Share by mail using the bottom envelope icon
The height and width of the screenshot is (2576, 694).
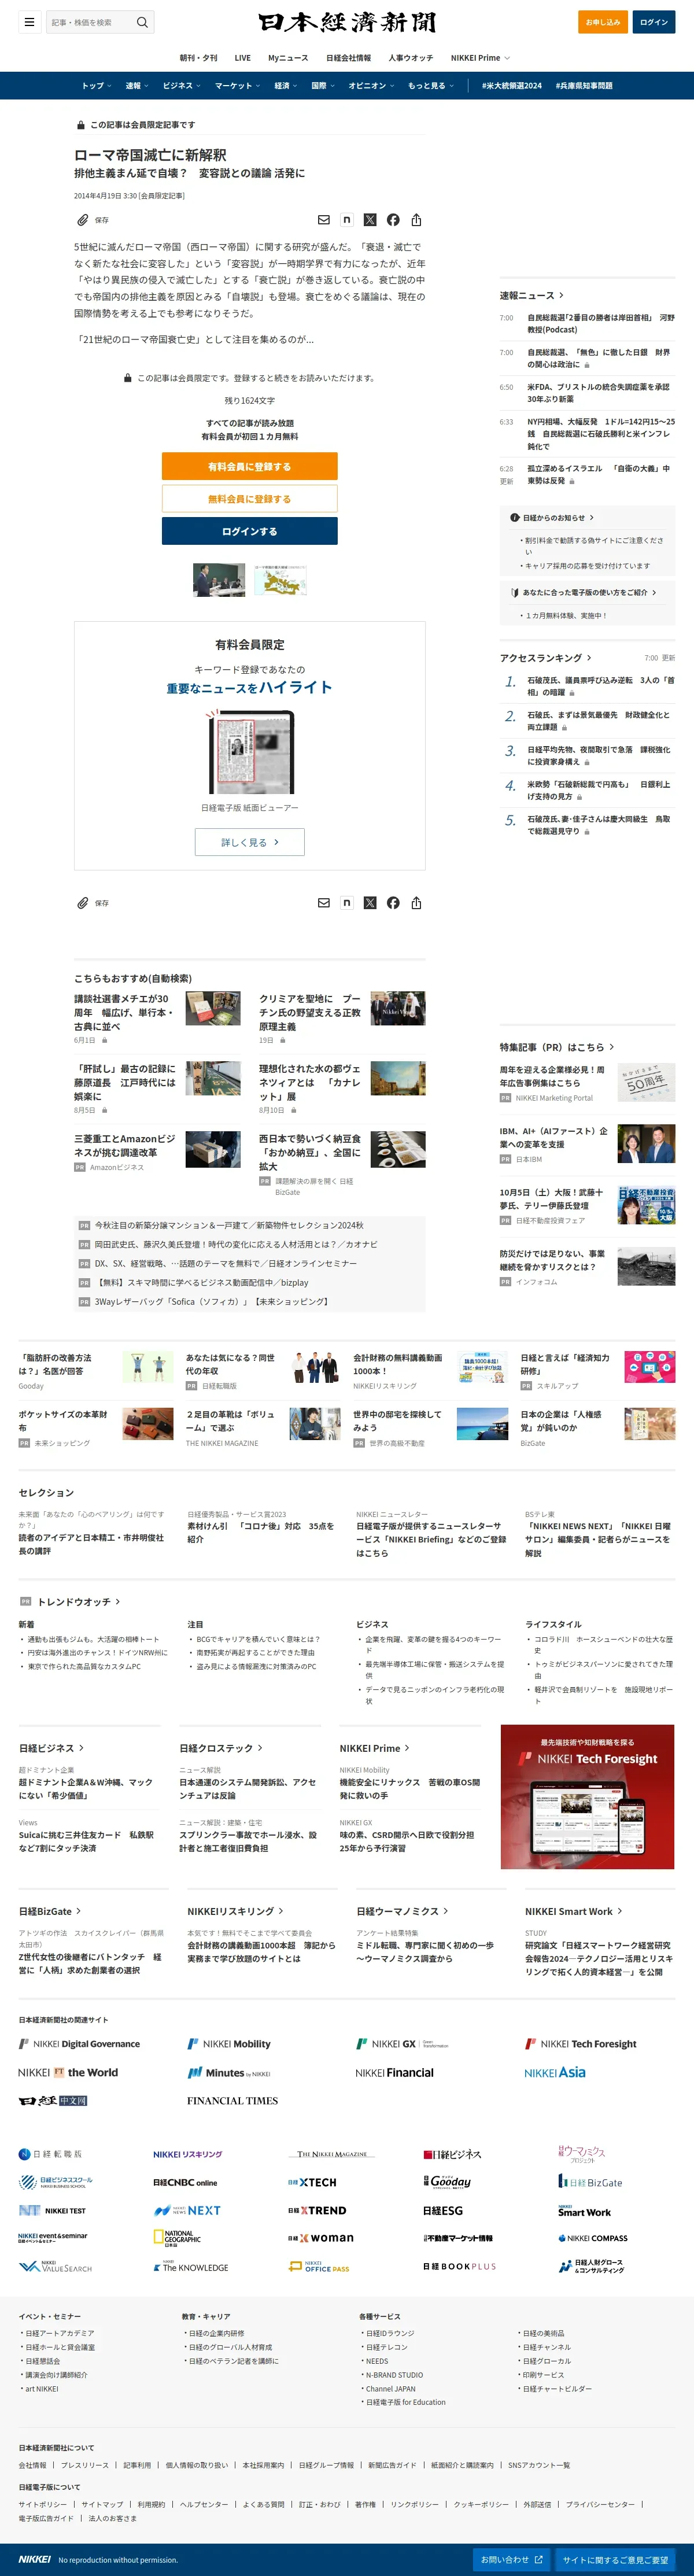click(323, 903)
